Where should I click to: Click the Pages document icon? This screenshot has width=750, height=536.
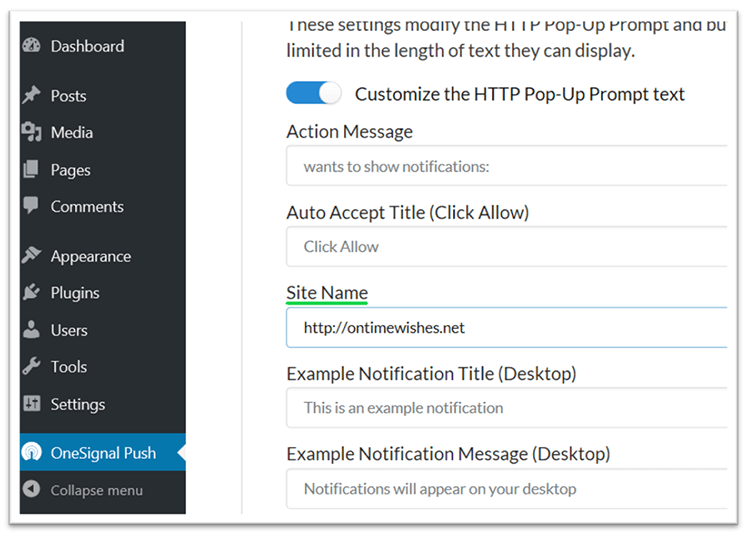point(31,170)
